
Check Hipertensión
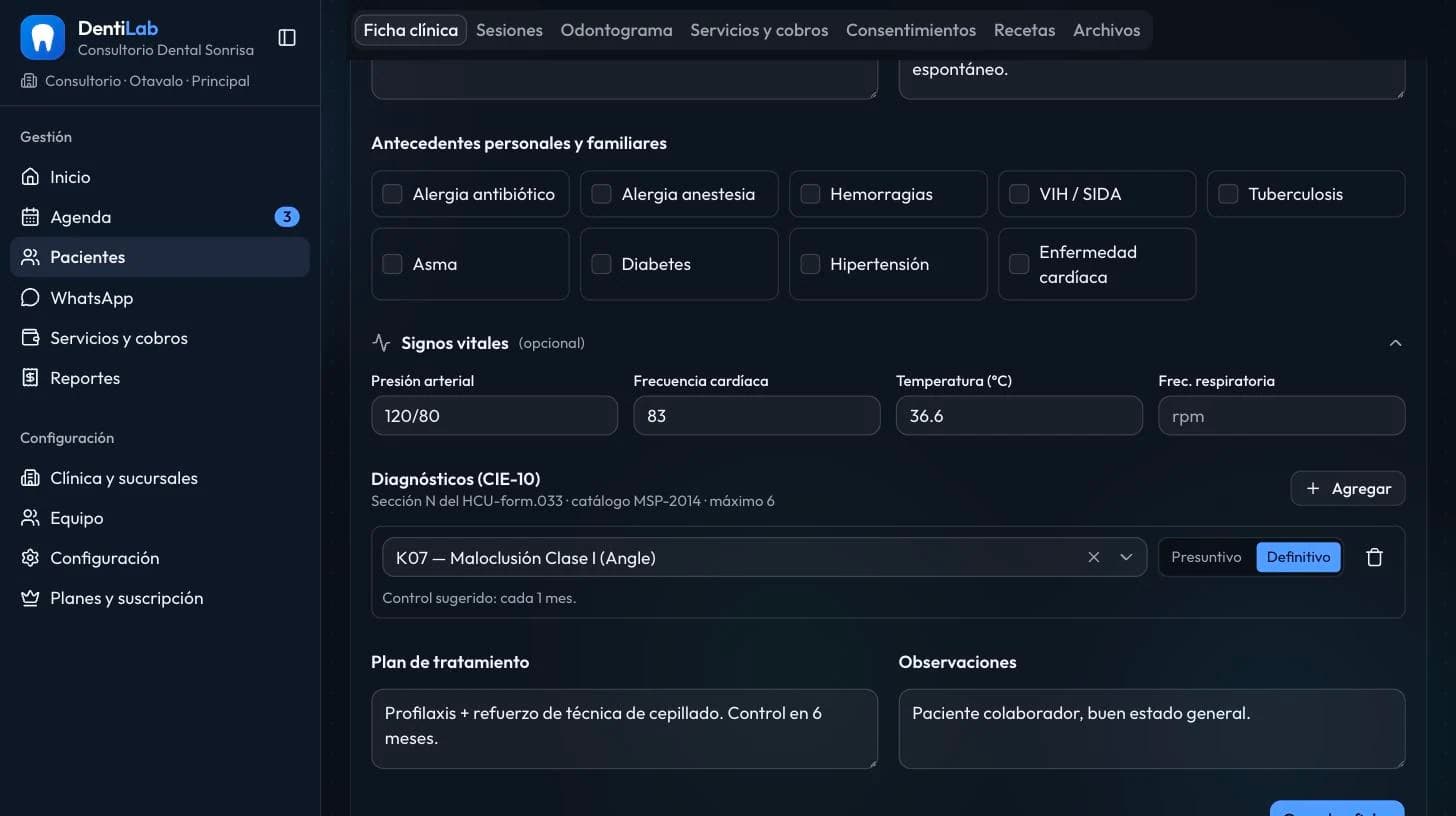tap(811, 264)
